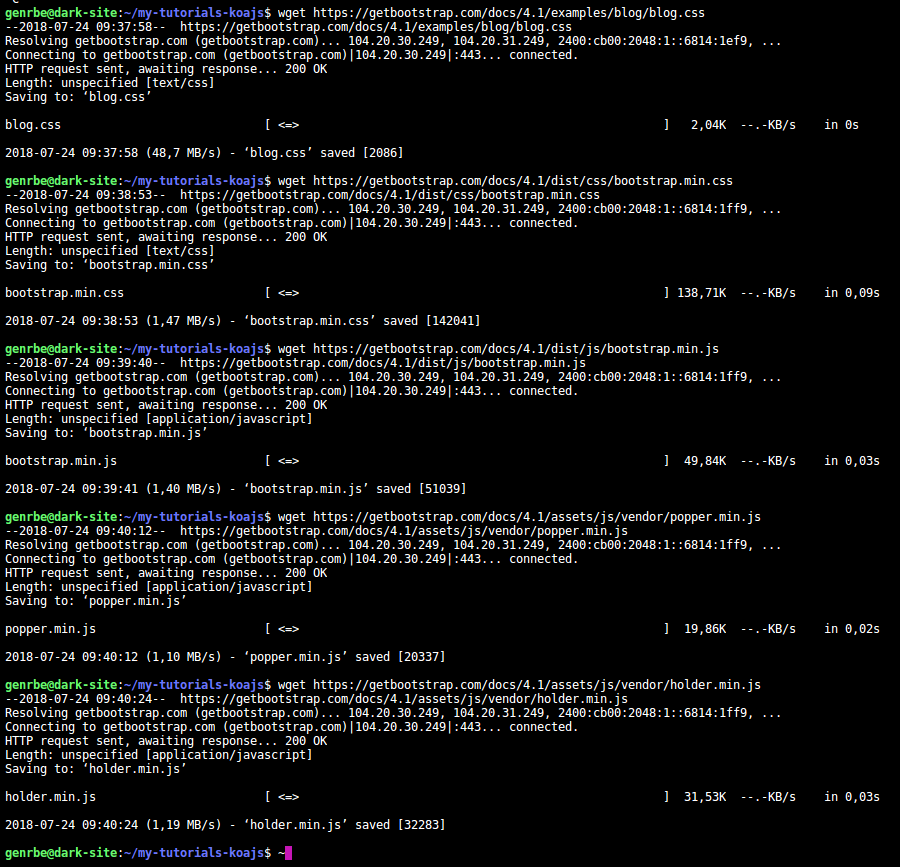This screenshot has height=867, width=900.
Task: Click 'Length: unspecified [application/javascript]' above 'Saving to: ‘popper.min.js’'
Action: click(158, 587)
